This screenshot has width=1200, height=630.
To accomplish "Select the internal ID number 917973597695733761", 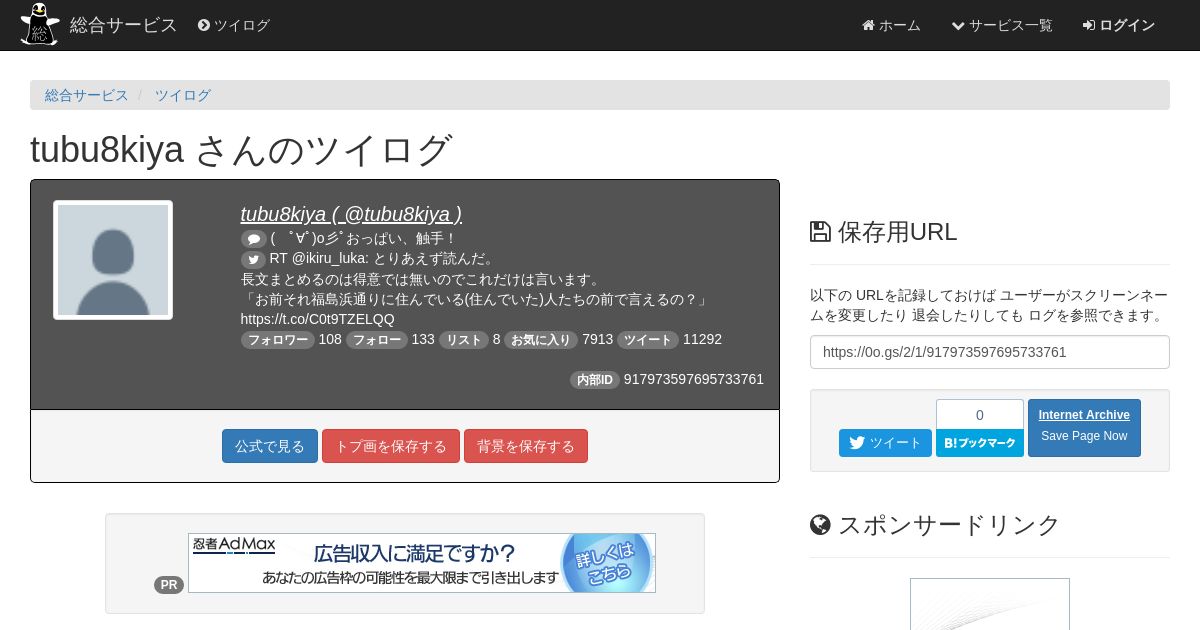I will [x=694, y=380].
